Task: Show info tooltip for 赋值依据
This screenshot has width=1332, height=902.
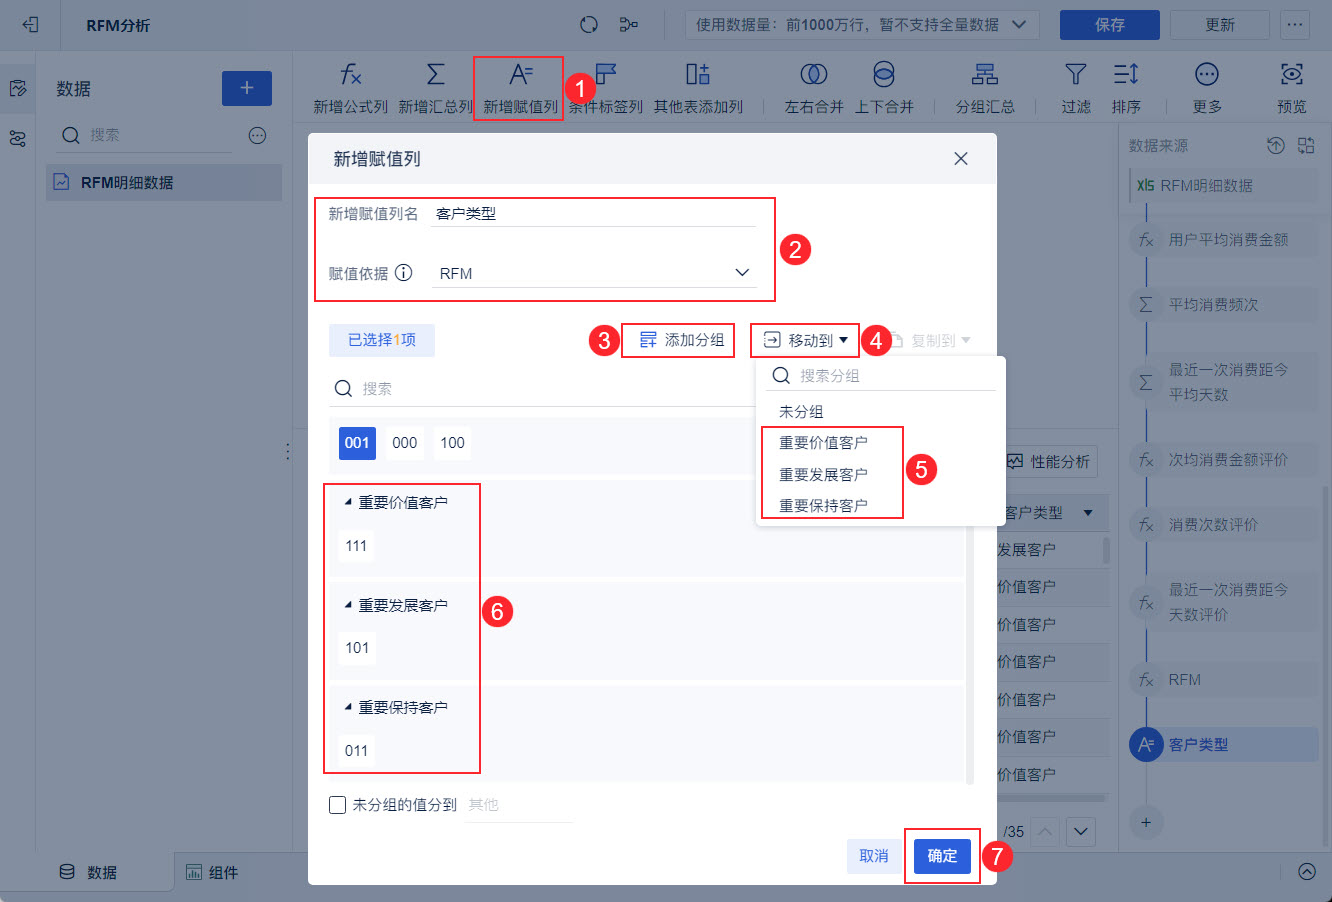Action: [403, 273]
